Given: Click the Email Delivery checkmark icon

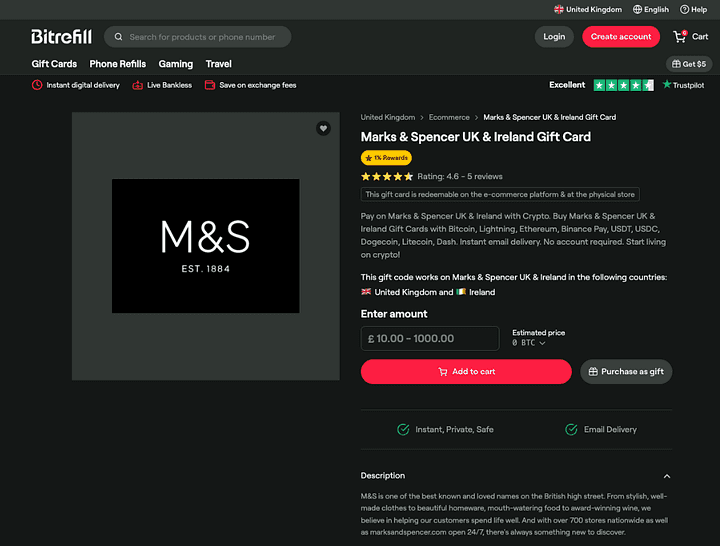Looking at the screenshot, I should pyautogui.click(x=571, y=429).
